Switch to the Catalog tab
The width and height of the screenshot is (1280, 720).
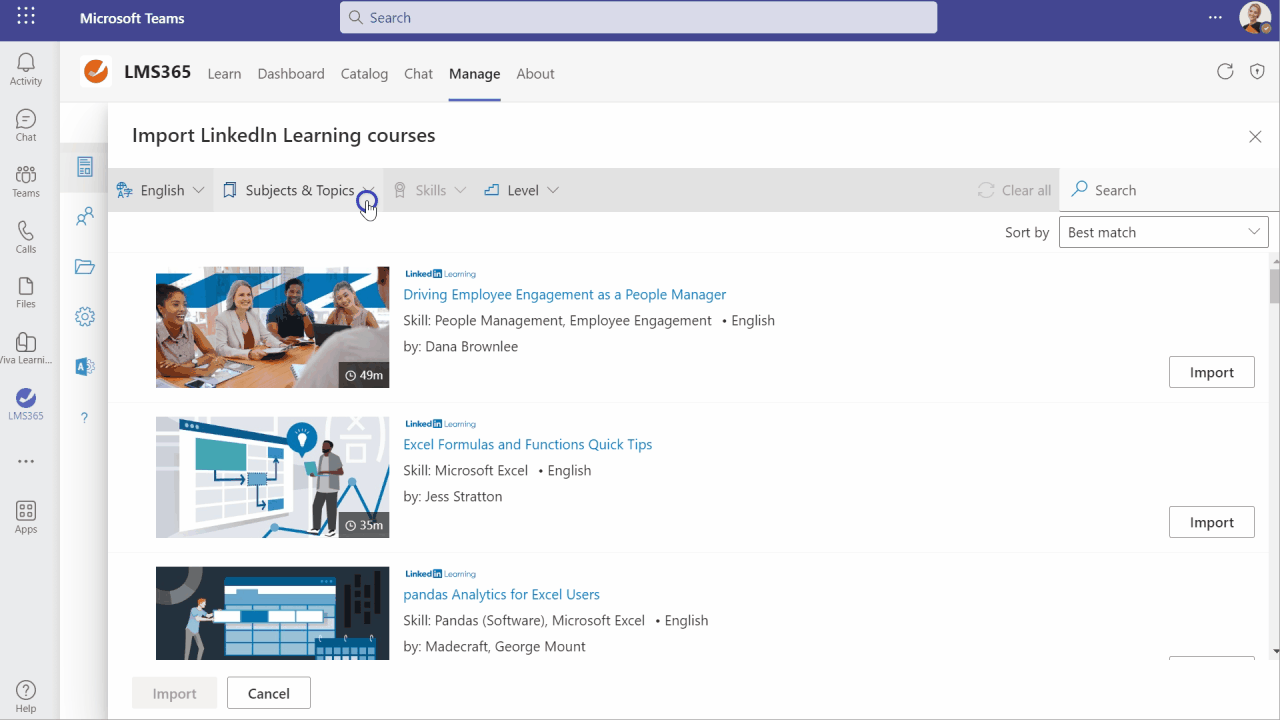(x=364, y=74)
